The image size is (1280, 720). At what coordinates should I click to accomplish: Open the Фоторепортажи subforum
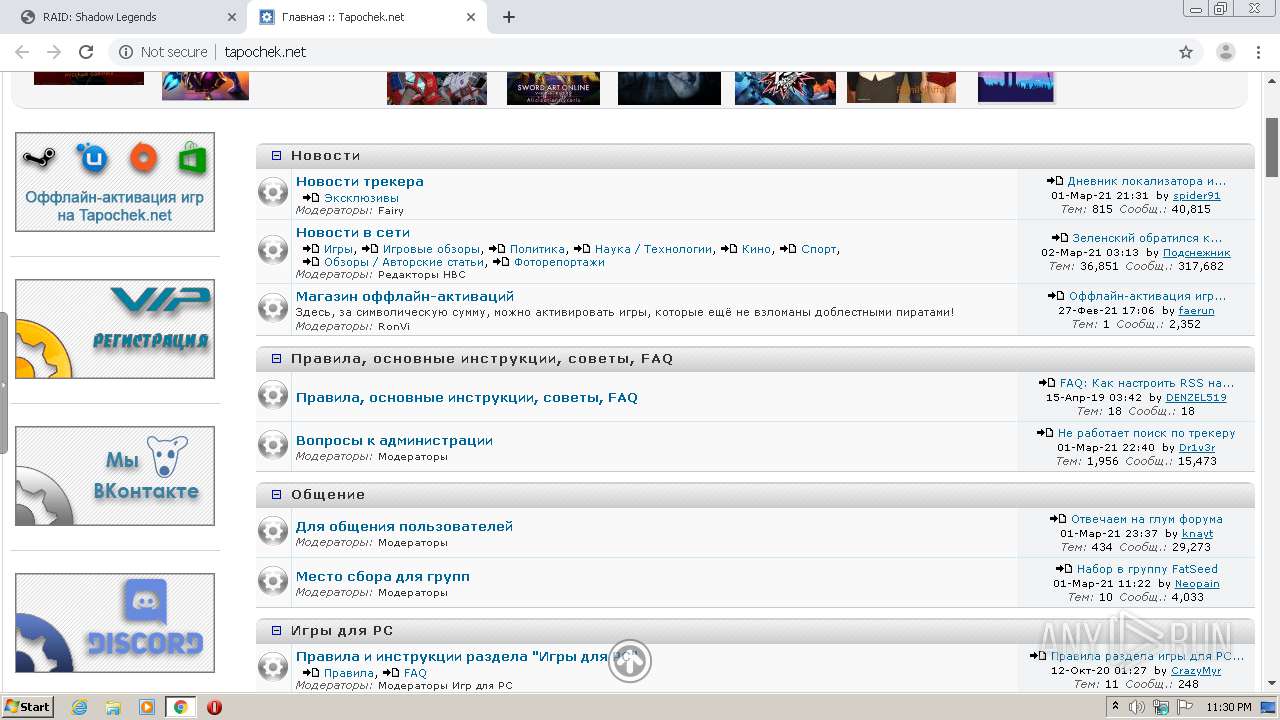(x=559, y=262)
